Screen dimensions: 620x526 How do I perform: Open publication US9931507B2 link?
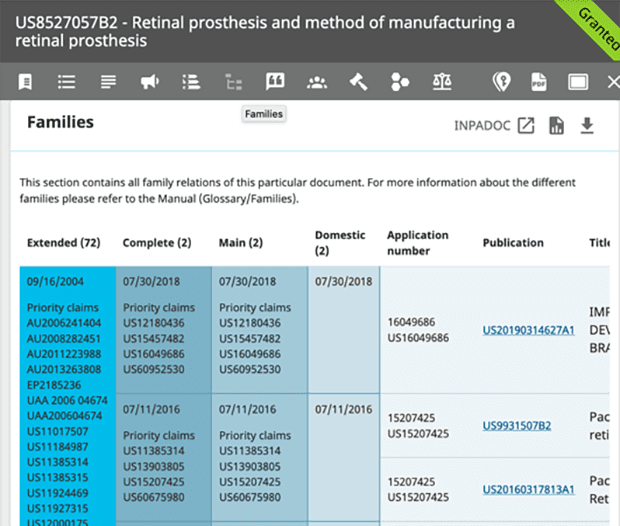[x=516, y=426]
